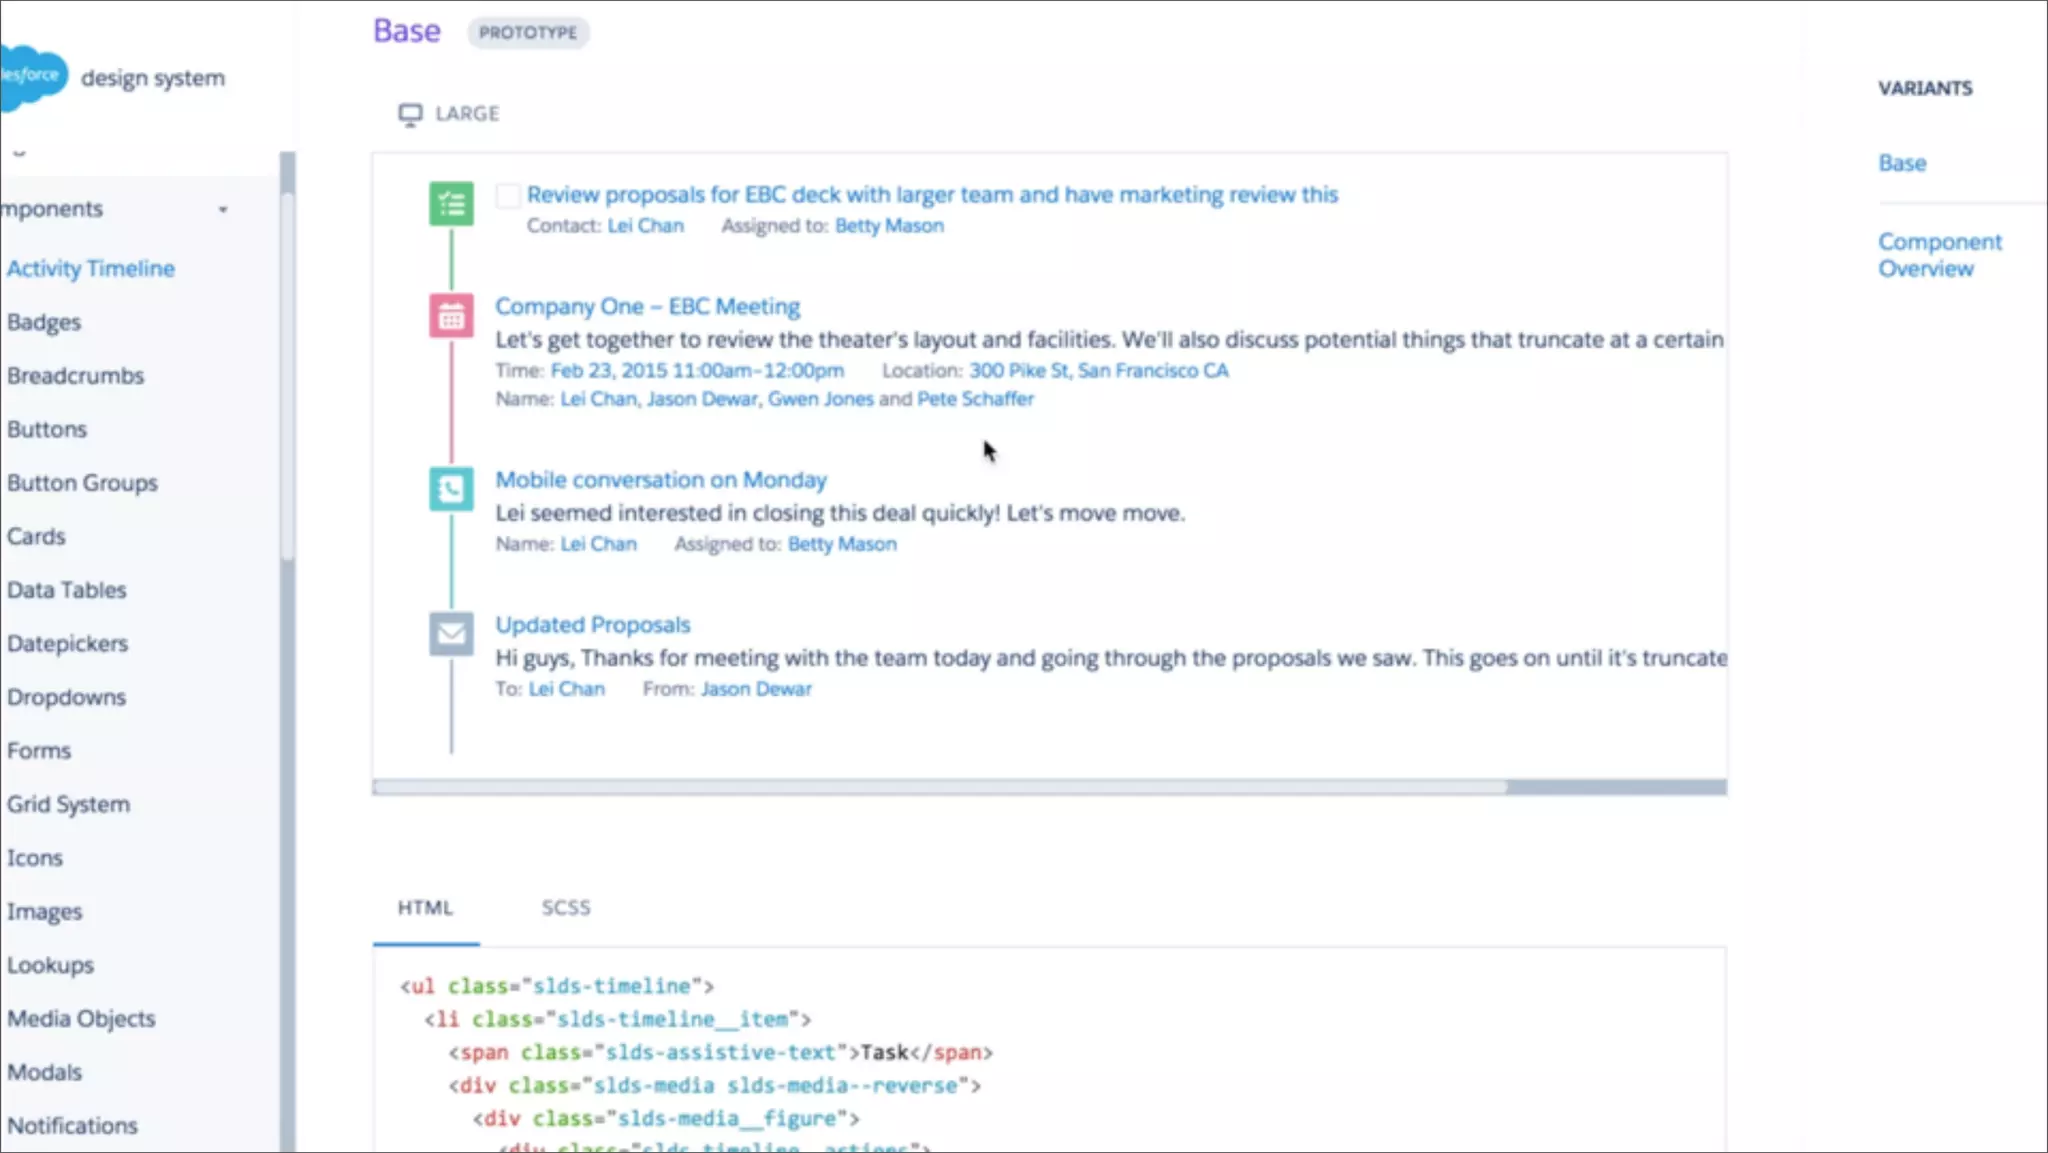
Task: Open the Company One – EBC Meeting link
Action: pyautogui.click(x=647, y=307)
